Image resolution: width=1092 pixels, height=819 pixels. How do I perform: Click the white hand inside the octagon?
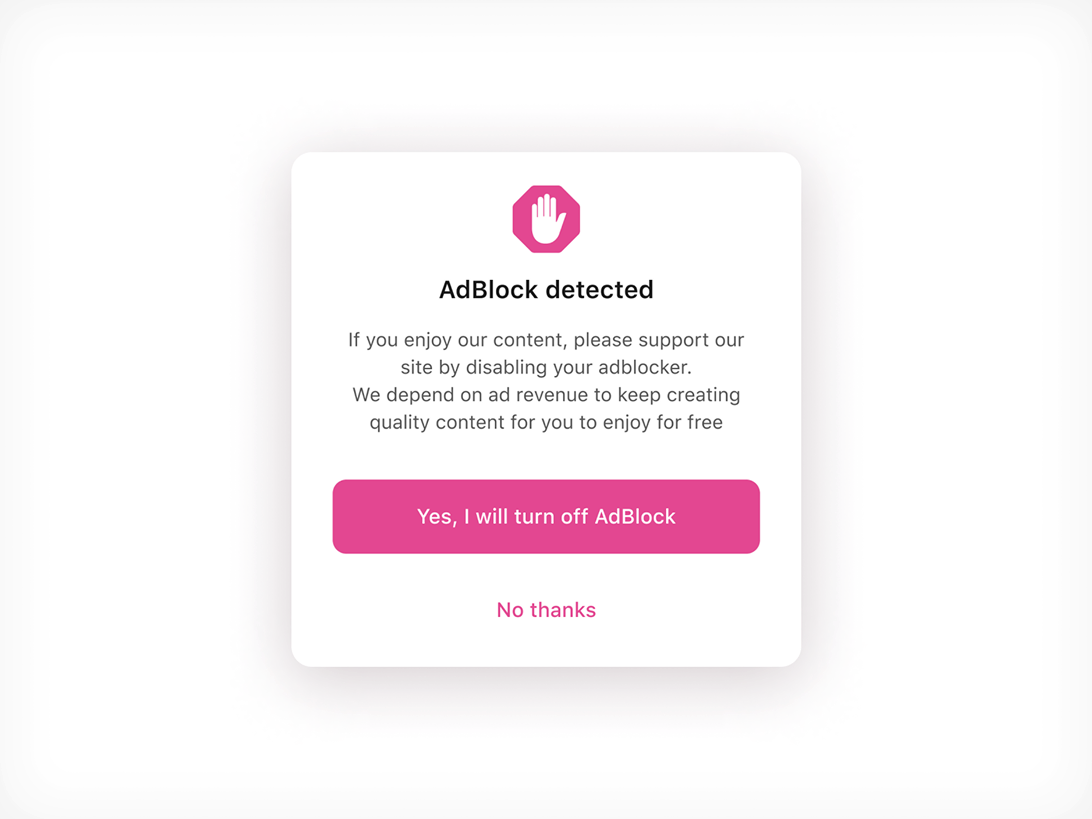(x=547, y=220)
